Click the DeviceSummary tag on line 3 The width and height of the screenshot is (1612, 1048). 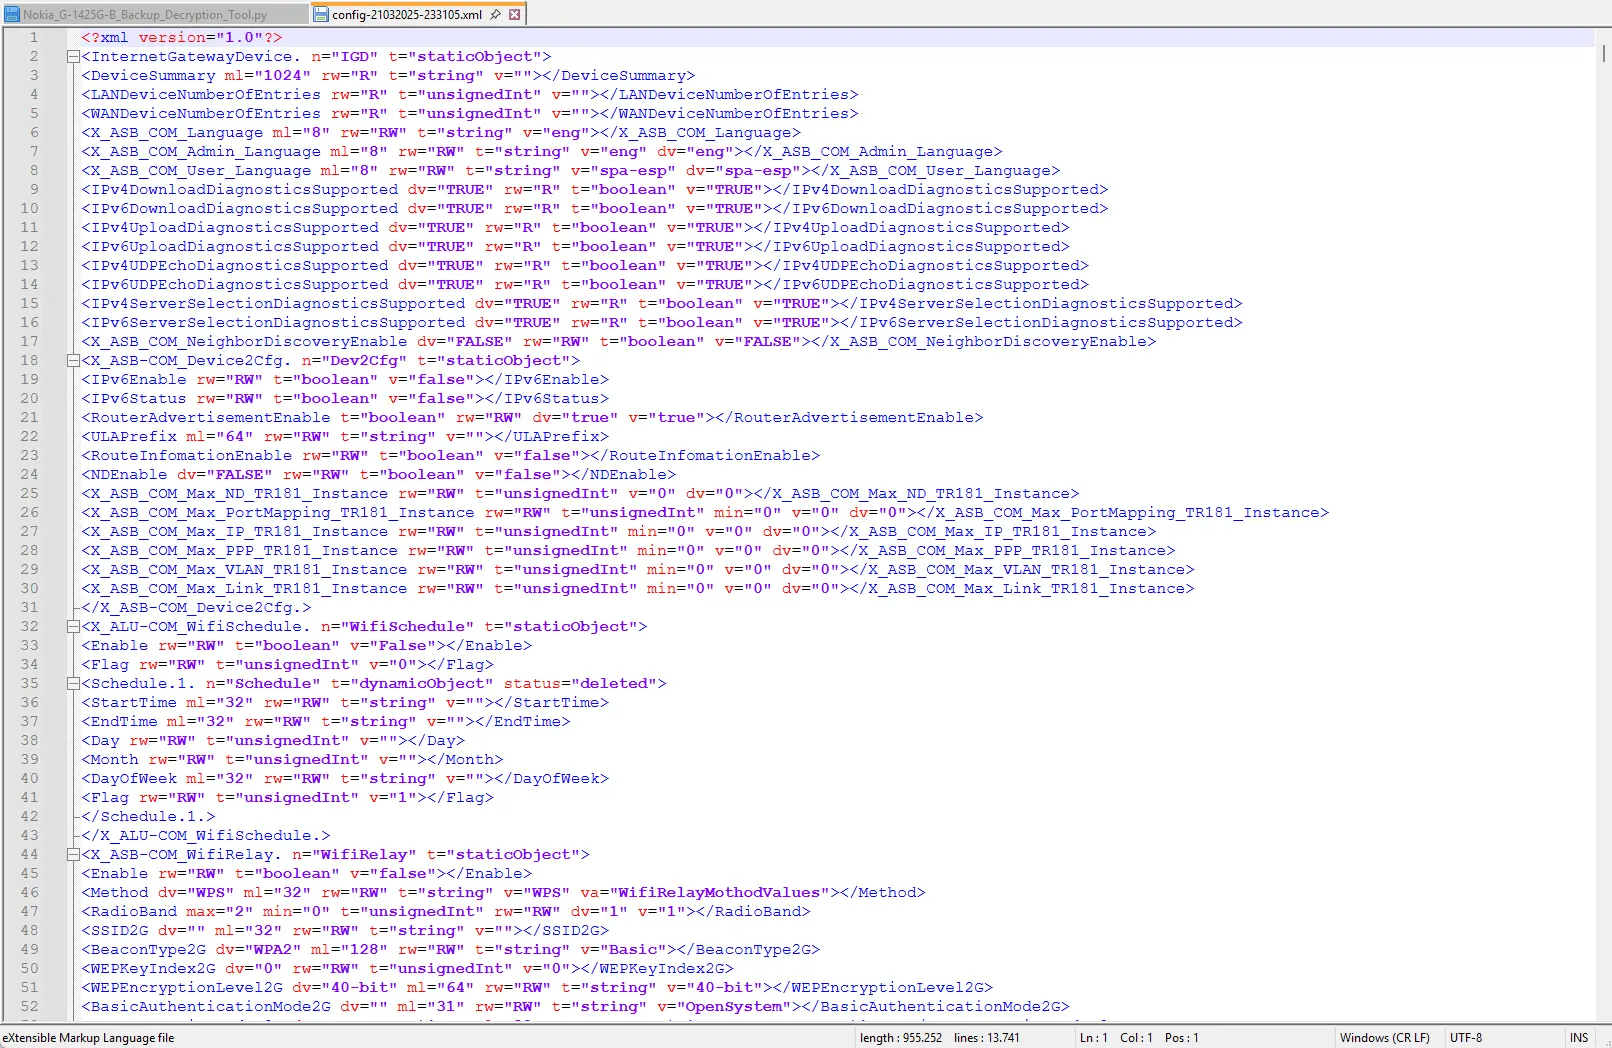click(x=148, y=76)
